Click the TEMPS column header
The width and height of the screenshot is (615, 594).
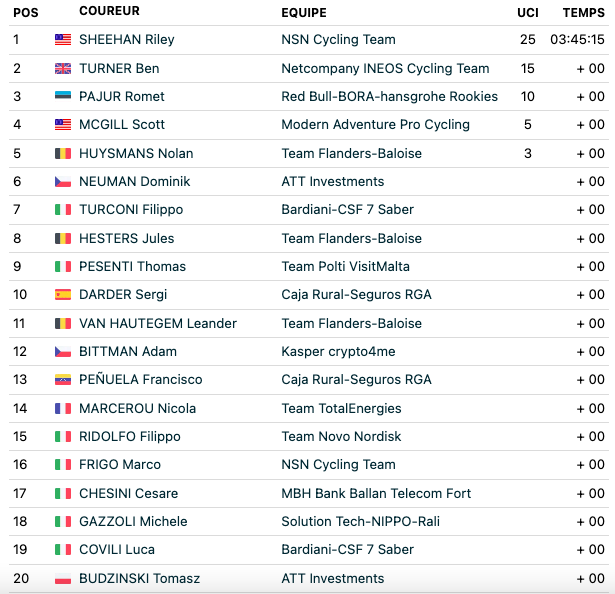(584, 13)
